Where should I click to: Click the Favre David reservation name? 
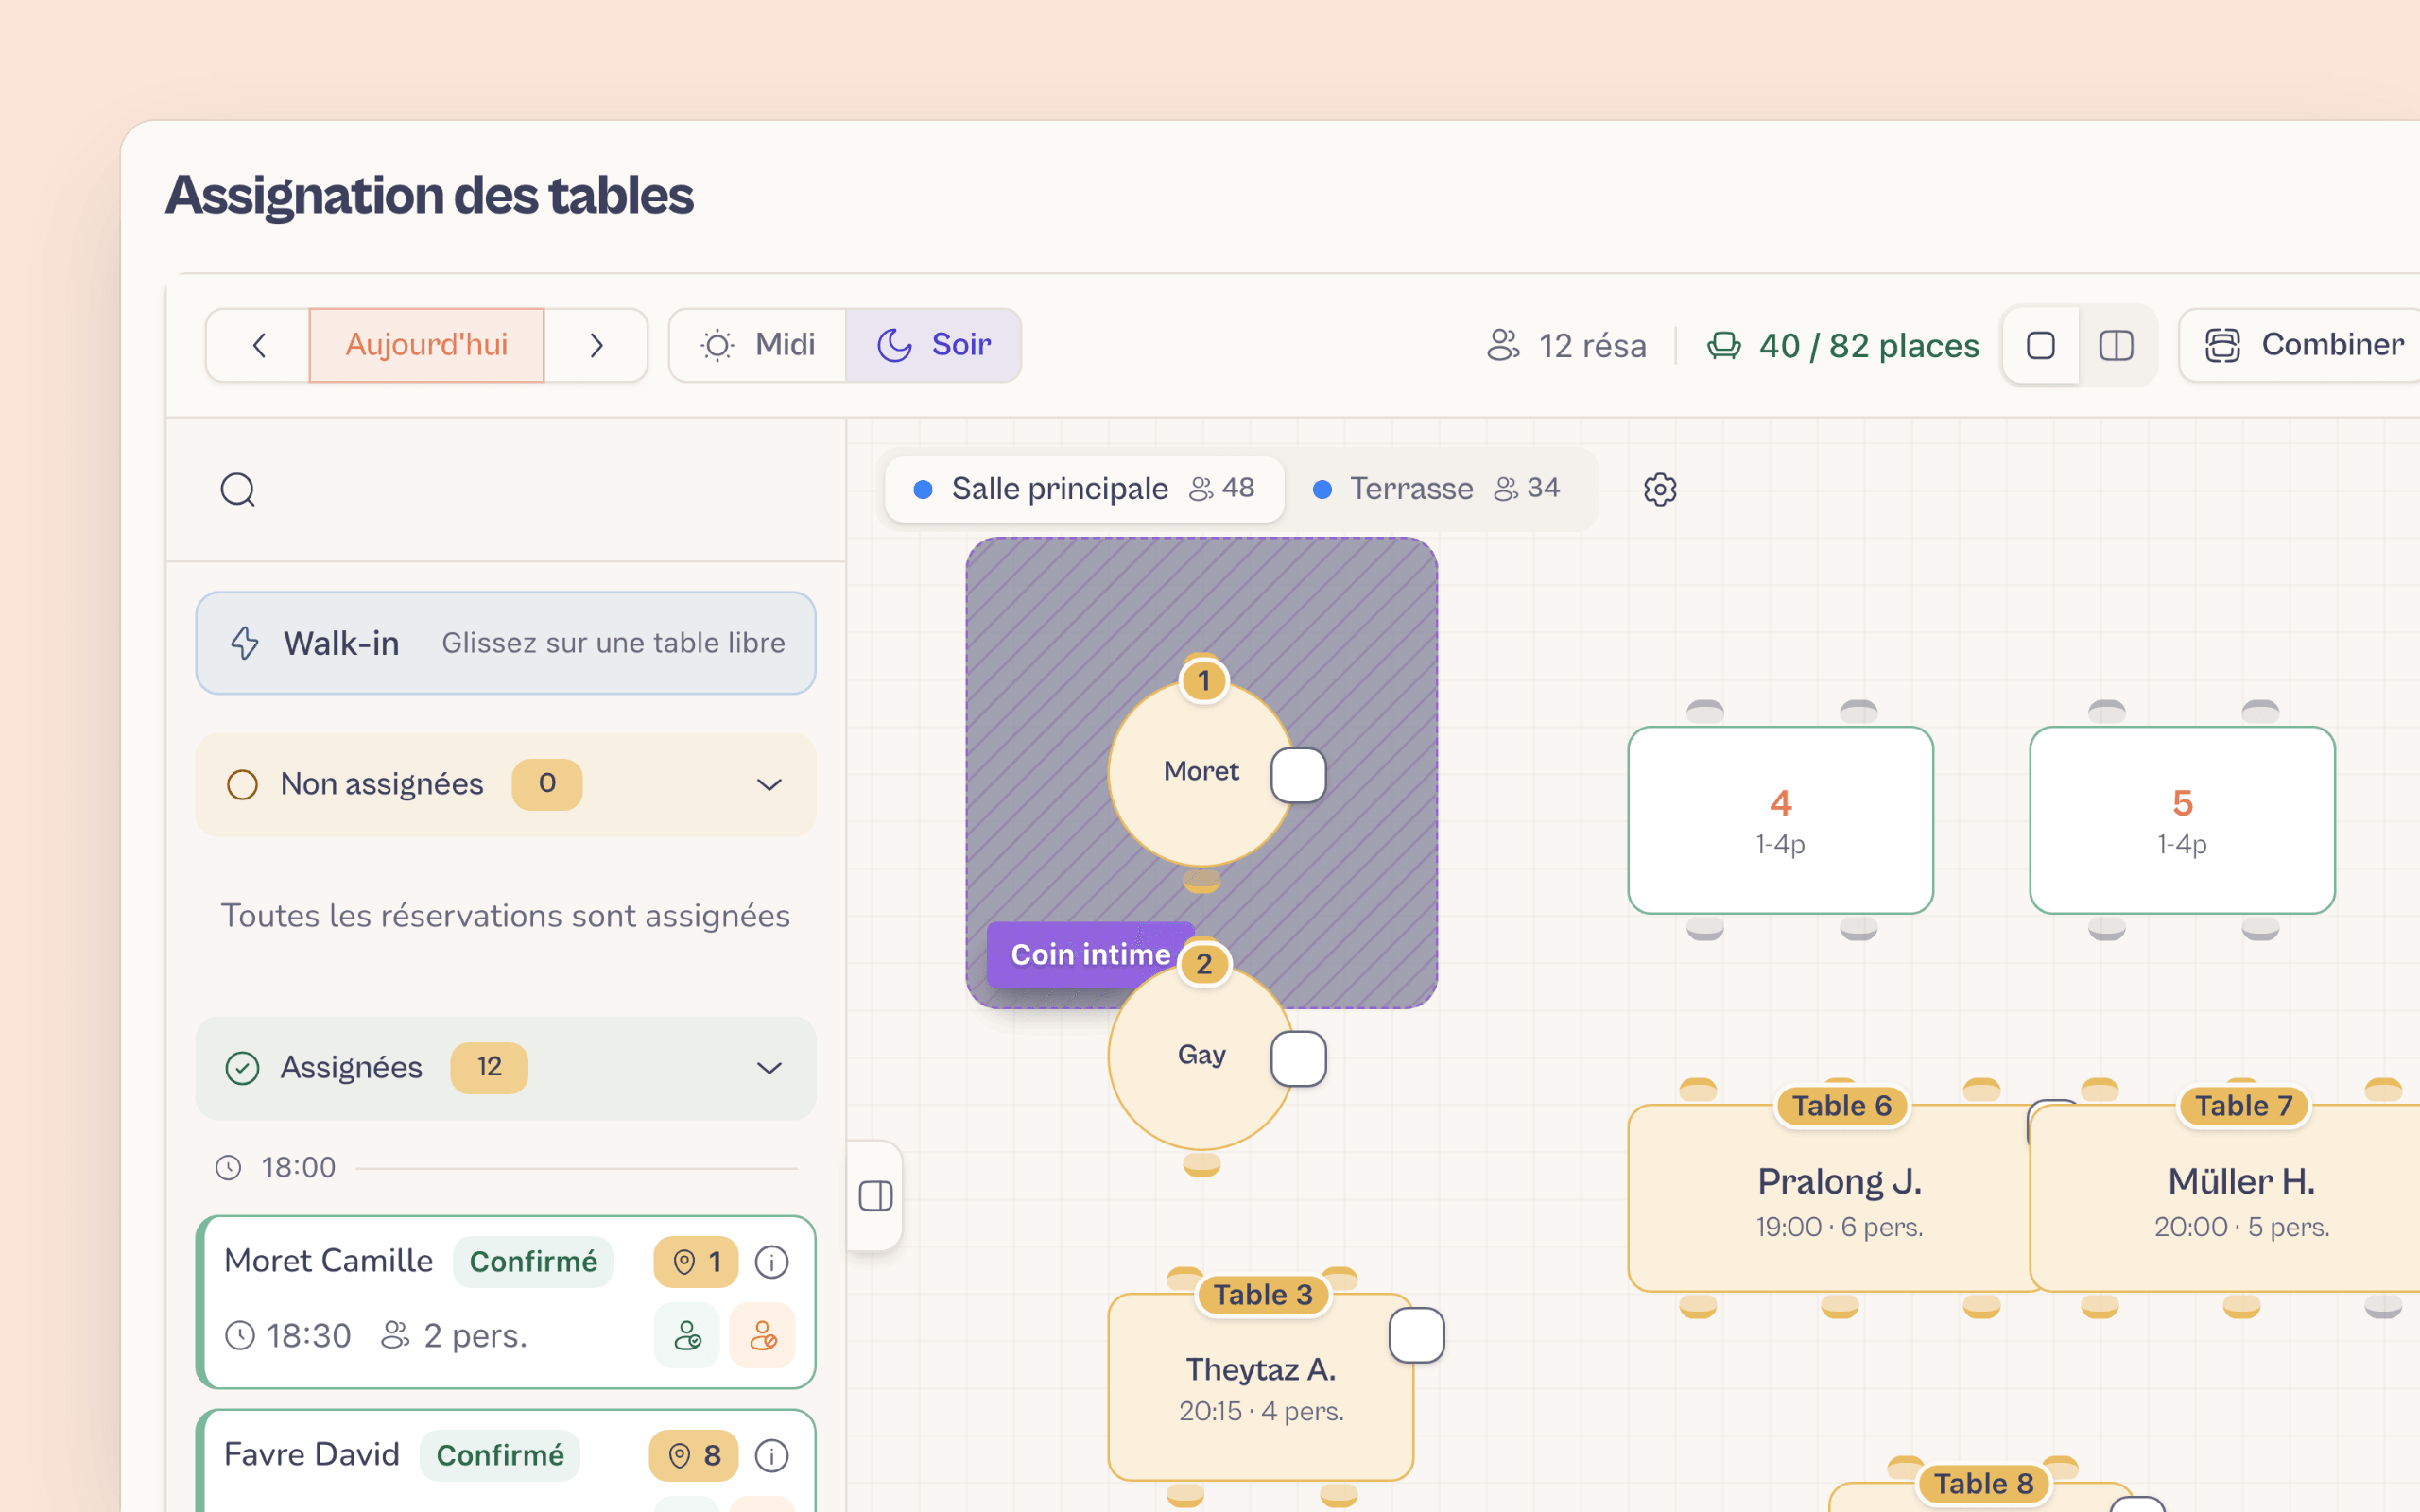click(x=312, y=1455)
